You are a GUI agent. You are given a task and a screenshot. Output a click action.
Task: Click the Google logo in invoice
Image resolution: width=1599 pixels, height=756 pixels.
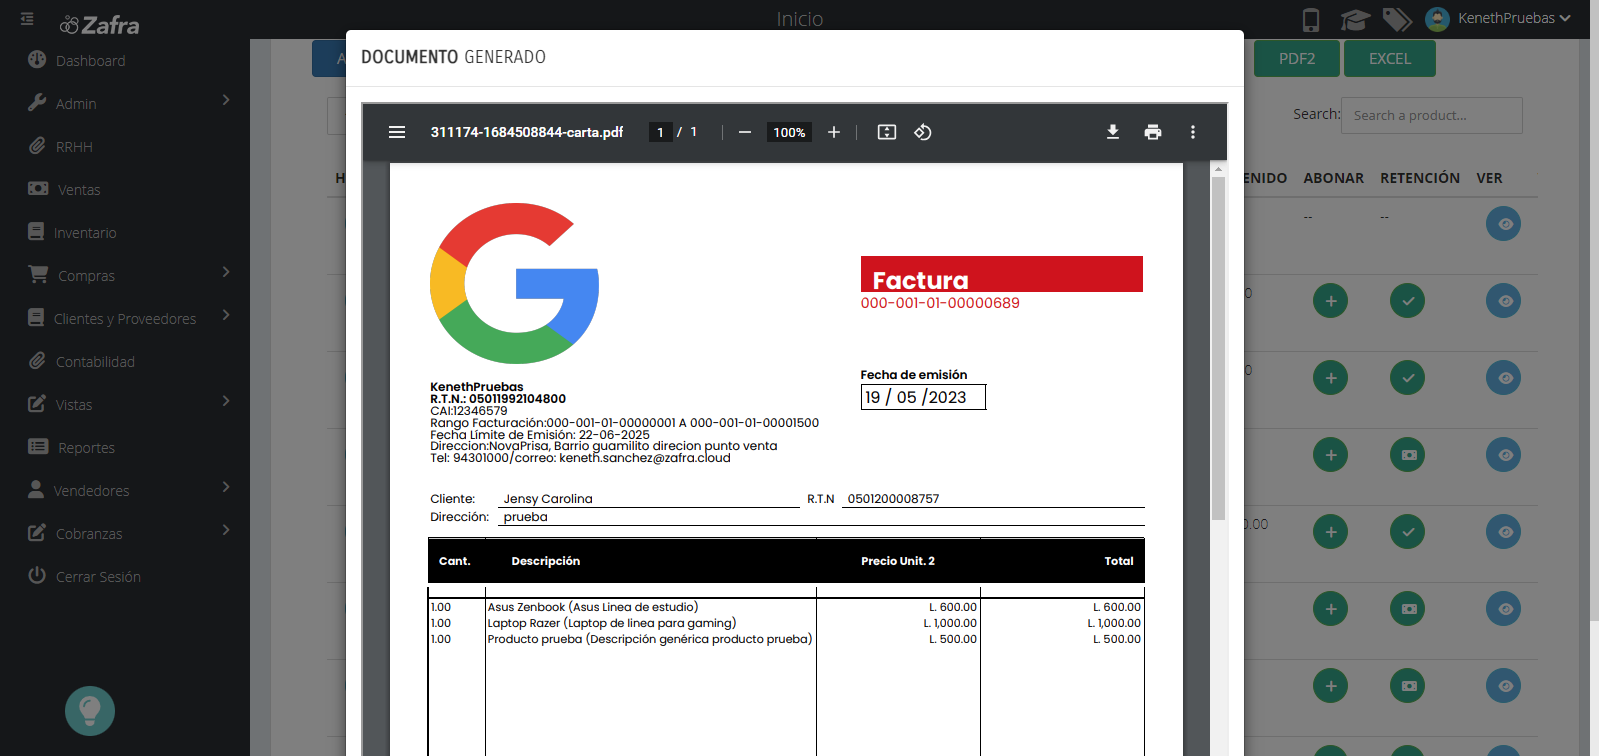(514, 283)
